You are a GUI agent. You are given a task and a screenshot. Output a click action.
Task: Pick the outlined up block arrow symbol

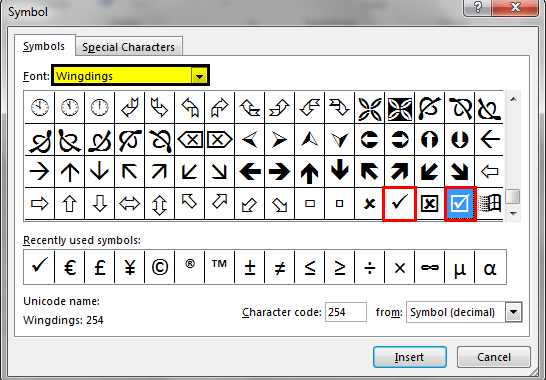(x=70, y=204)
